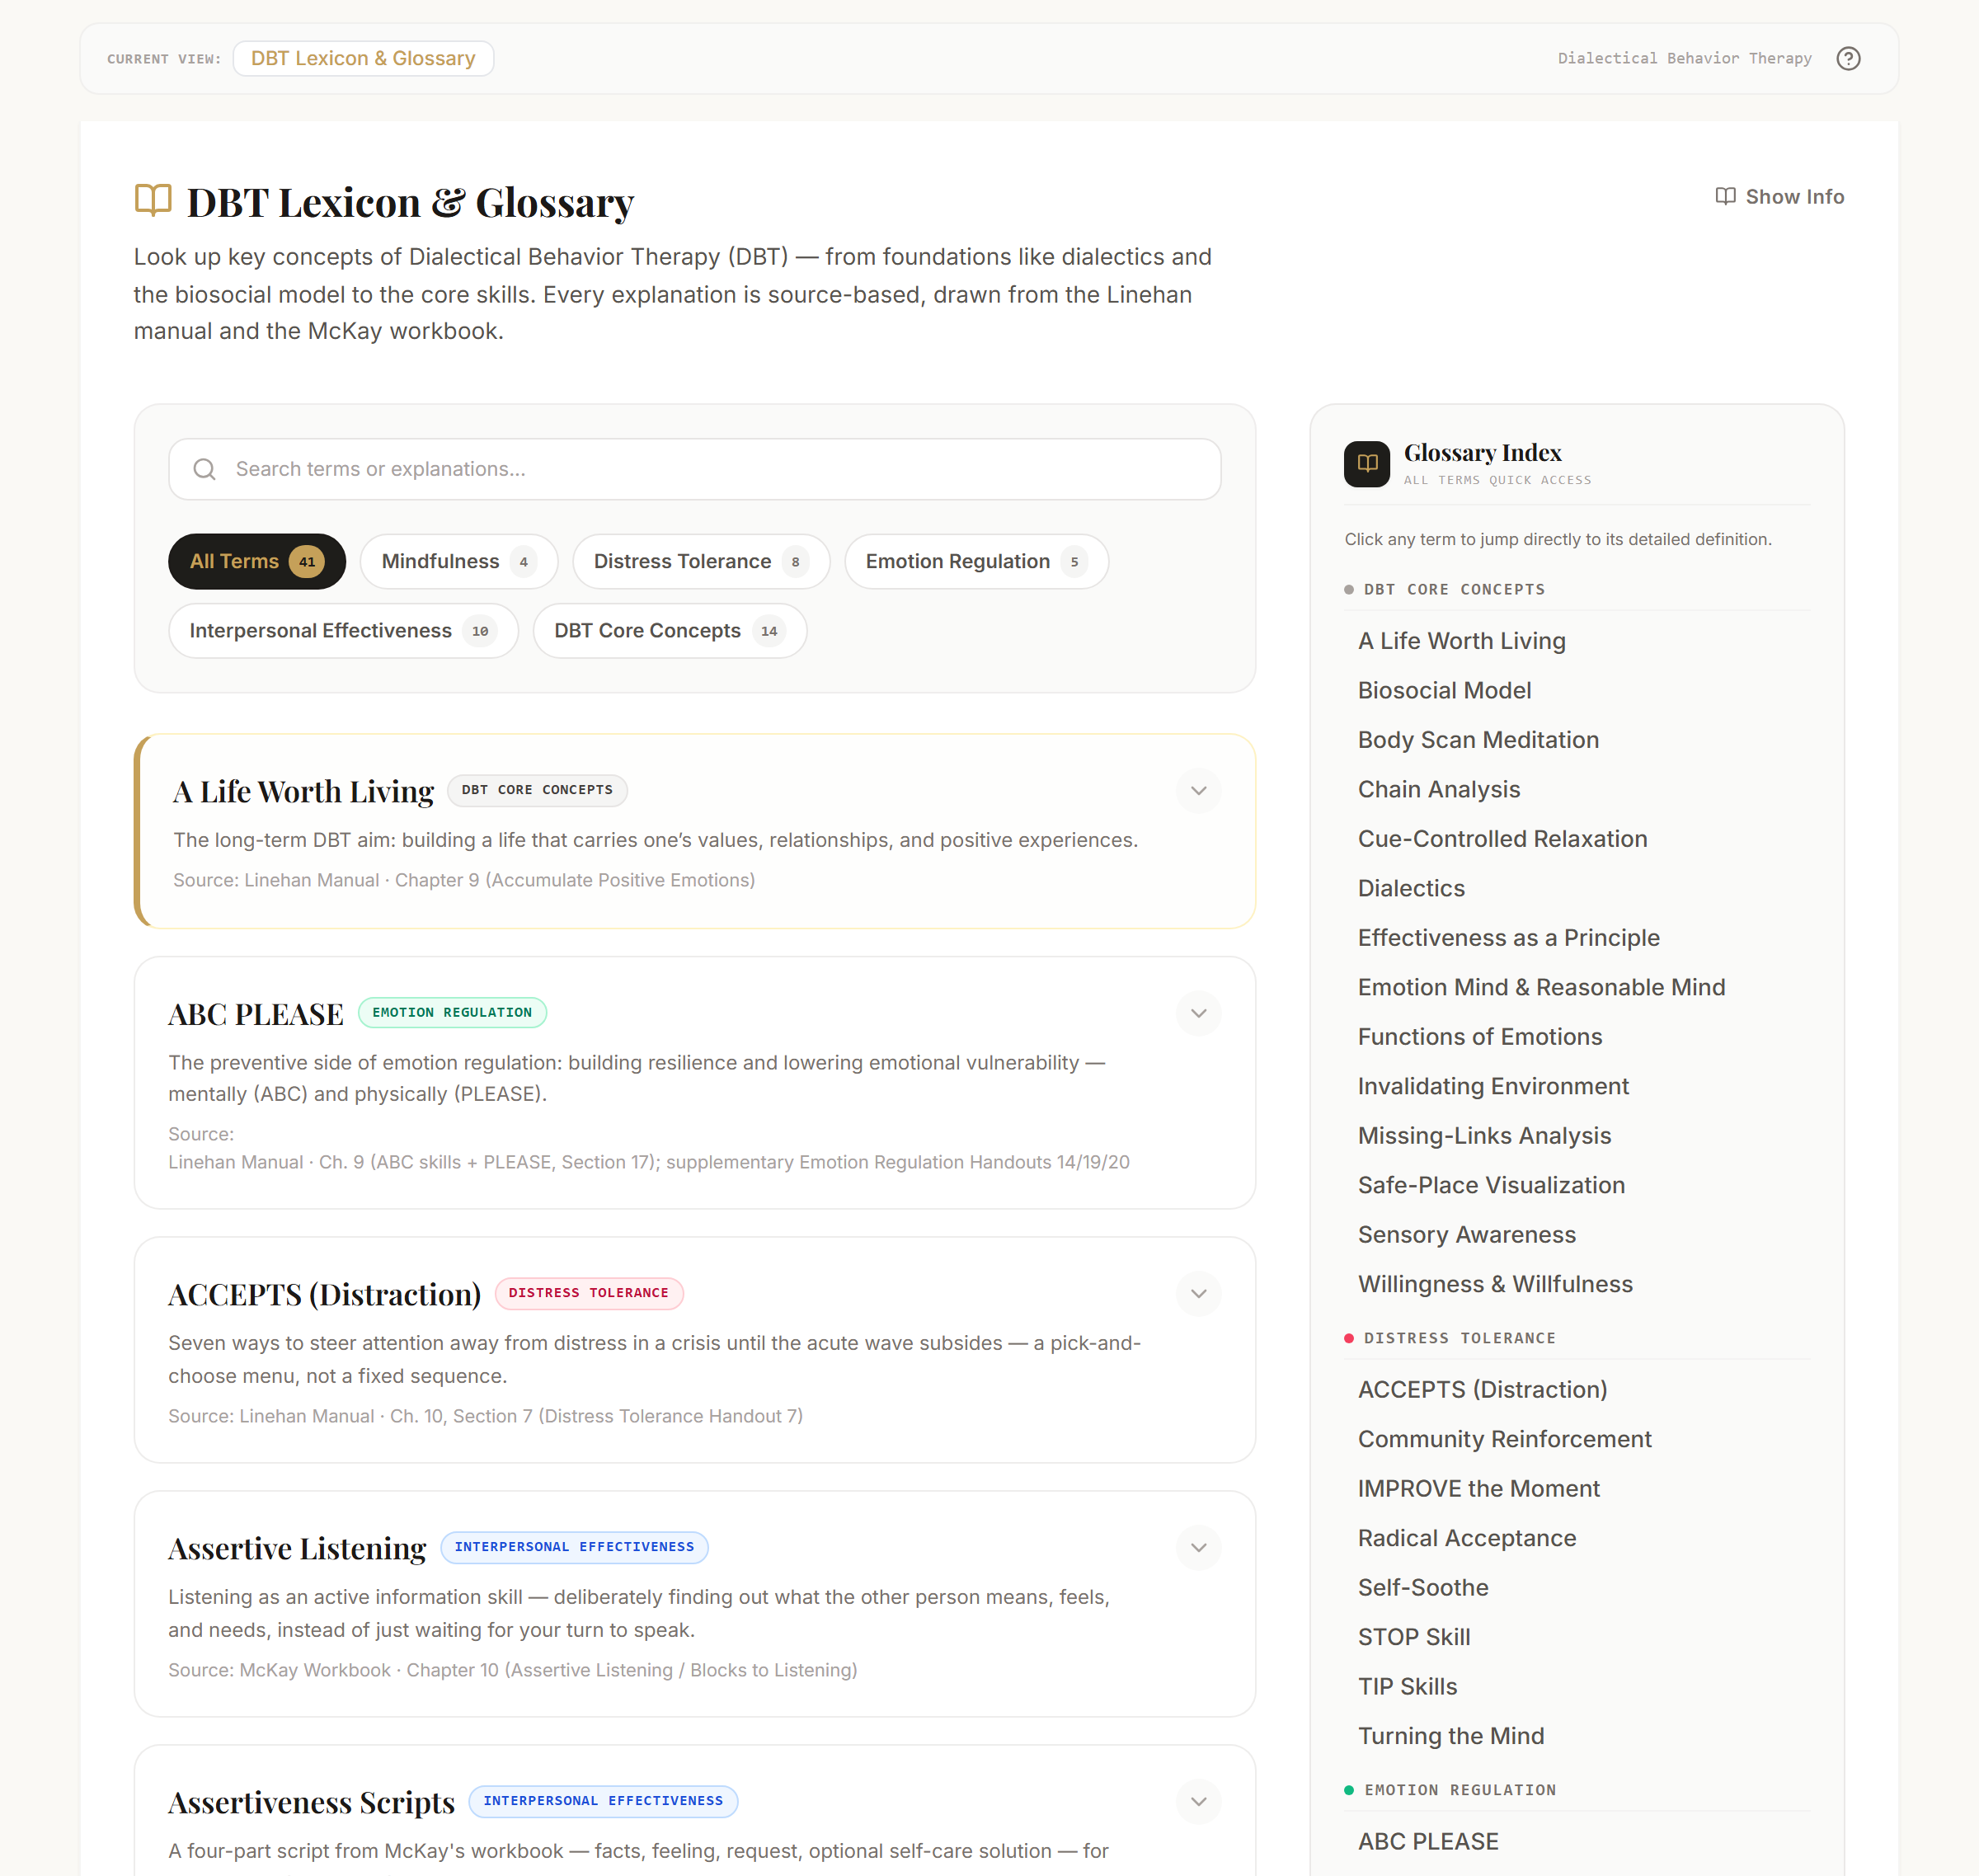Filter by DBT Core Concepts category
This screenshot has height=1876, width=1979.
669,631
